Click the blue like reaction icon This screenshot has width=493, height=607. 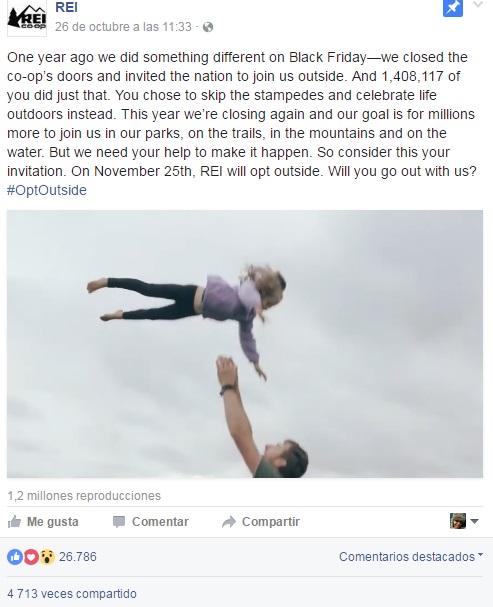click(x=15, y=557)
